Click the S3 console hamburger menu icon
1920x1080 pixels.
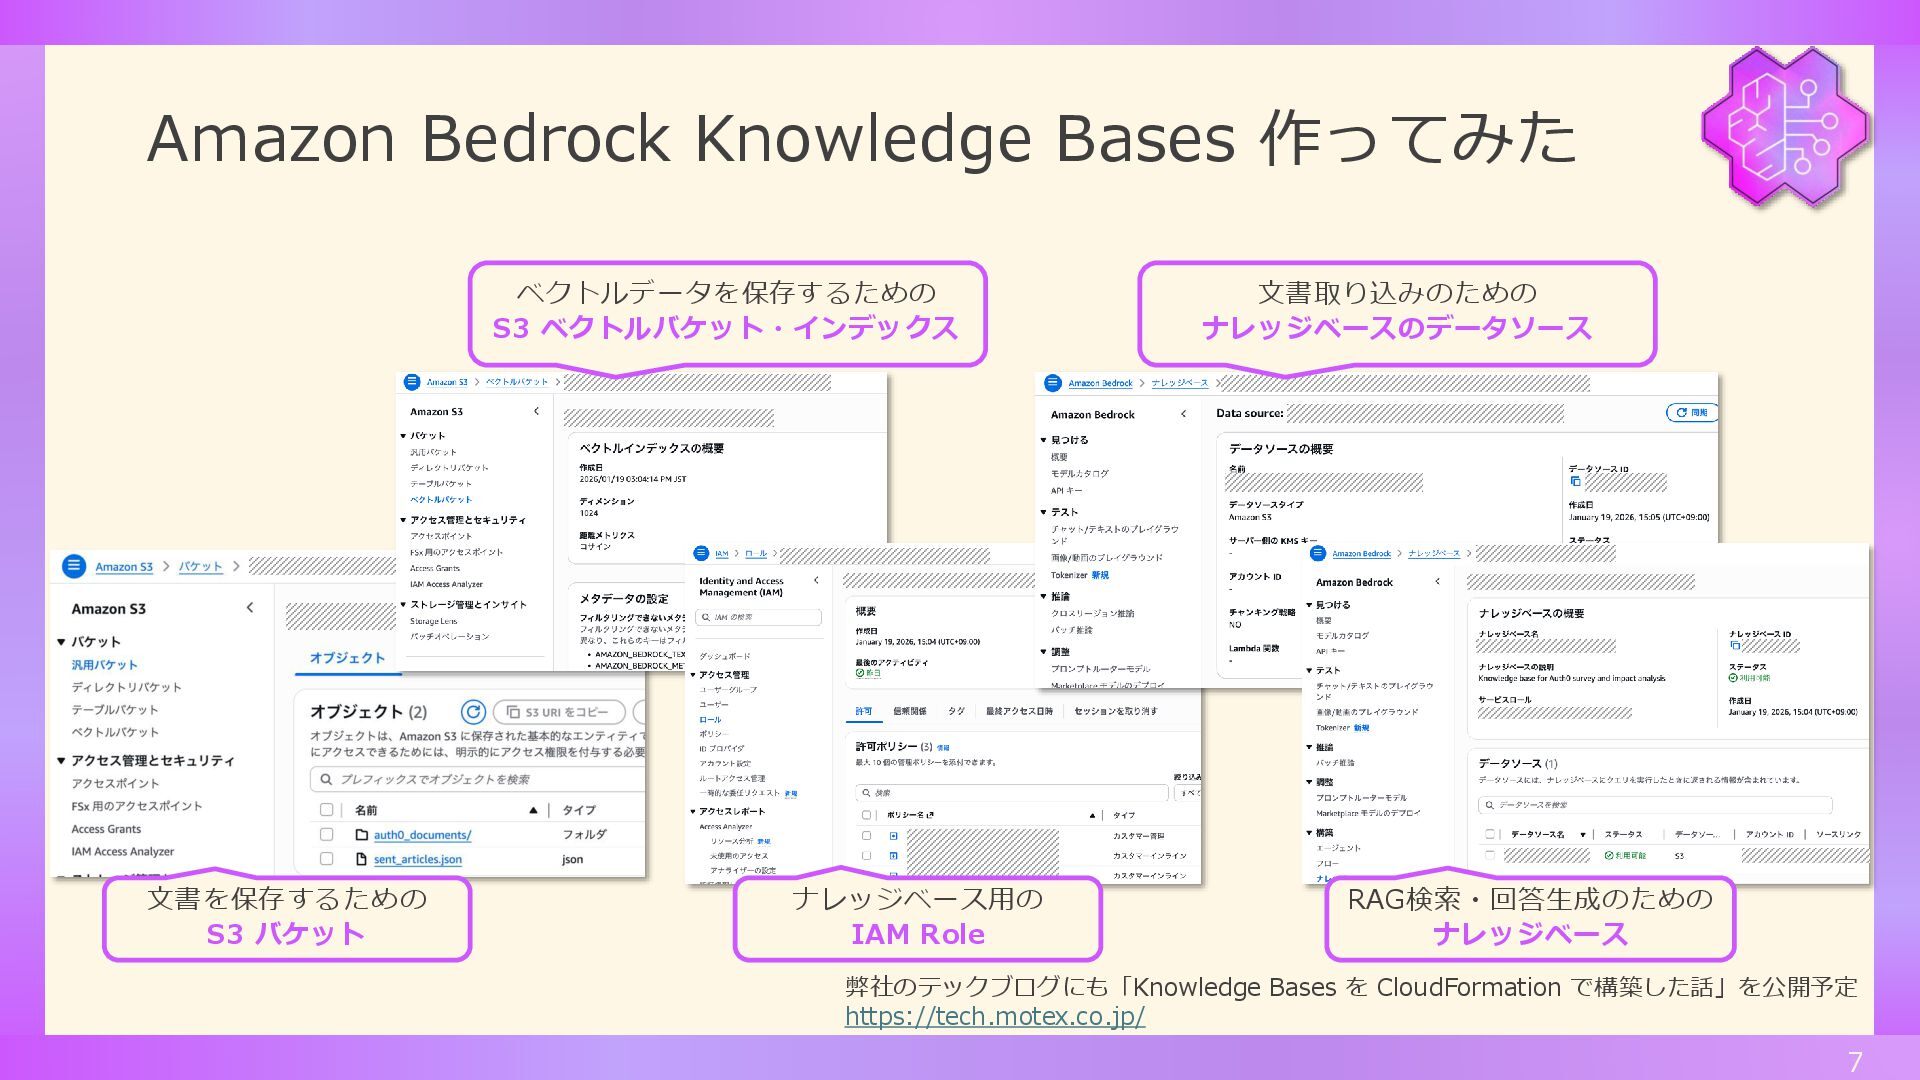pos(74,566)
